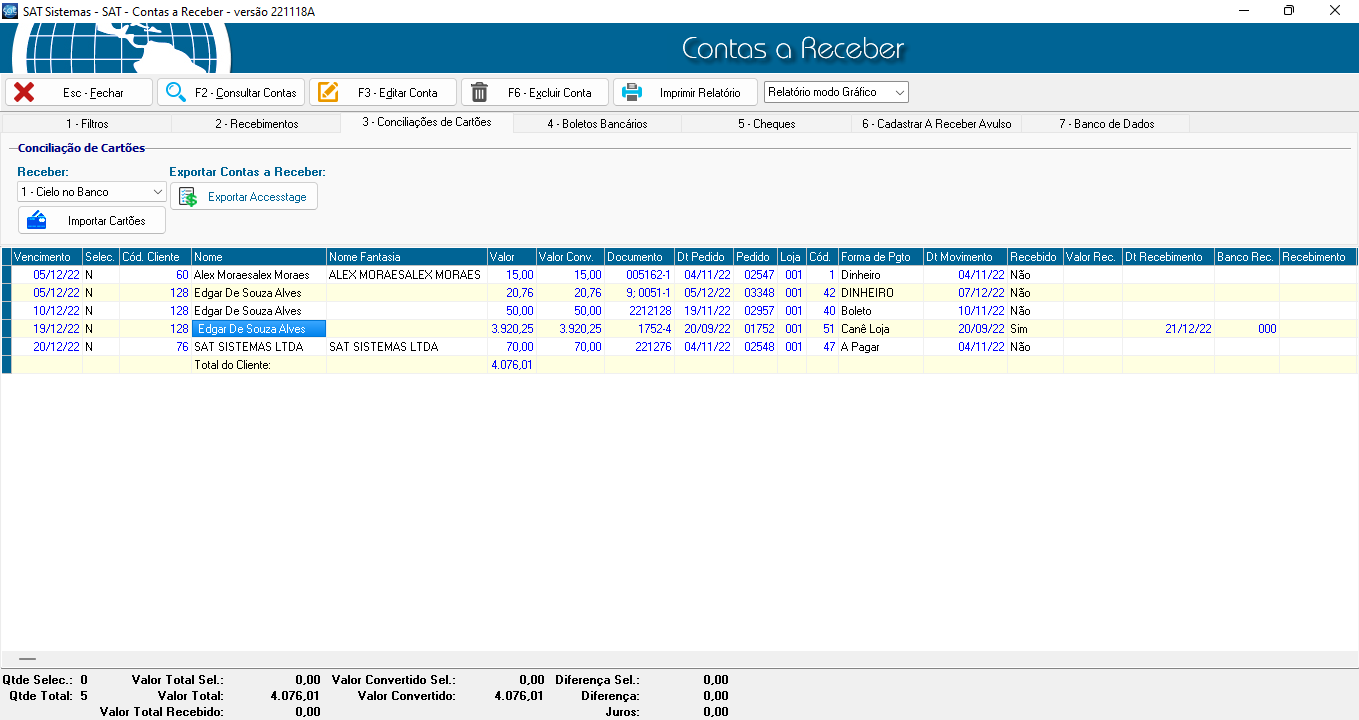Click the 3.920,25 value cell
1359x720 pixels.
[x=512, y=329]
